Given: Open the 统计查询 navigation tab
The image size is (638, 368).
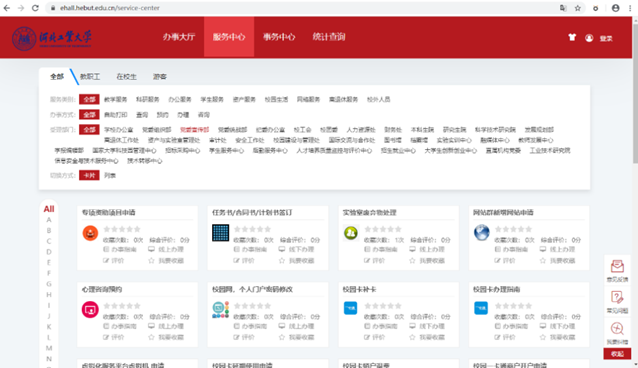Looking at the screenshot, I should pos(329,37).
